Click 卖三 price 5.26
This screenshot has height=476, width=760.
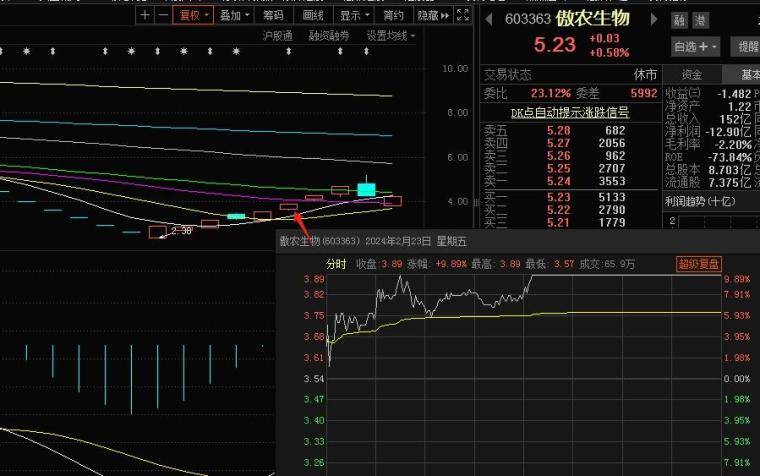click(x=558, y=156)
